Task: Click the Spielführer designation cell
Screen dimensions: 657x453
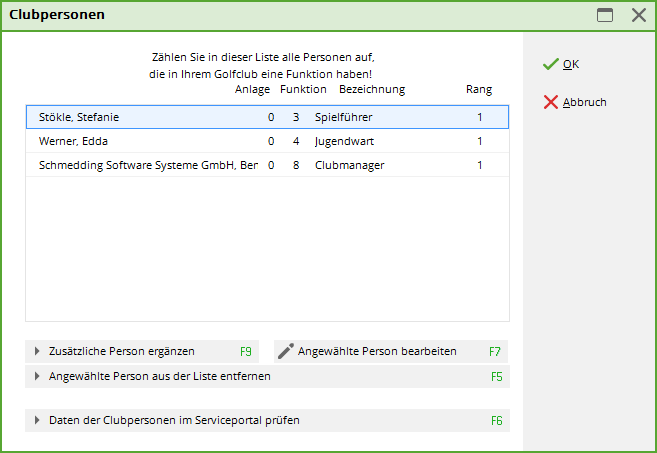Action: (x=344, y=117)
